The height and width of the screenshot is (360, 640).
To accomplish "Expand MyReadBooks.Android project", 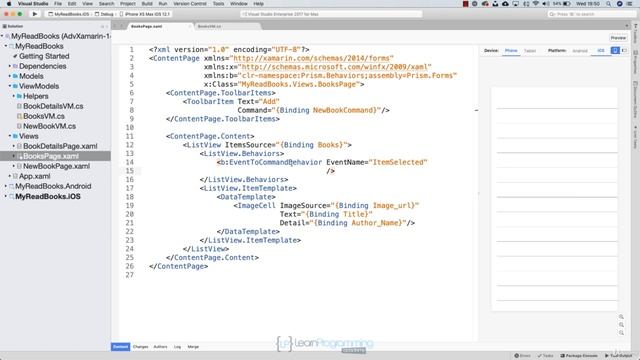I will [x=6, y=186].
